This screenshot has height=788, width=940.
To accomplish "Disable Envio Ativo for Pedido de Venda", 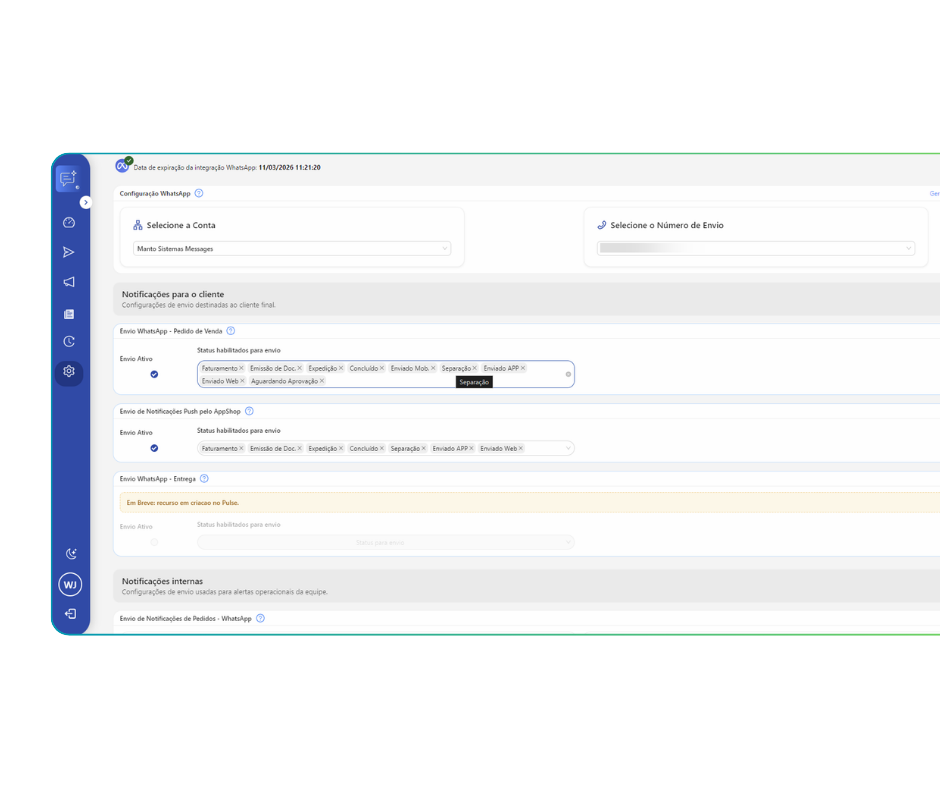I will (x=153, y=374).
